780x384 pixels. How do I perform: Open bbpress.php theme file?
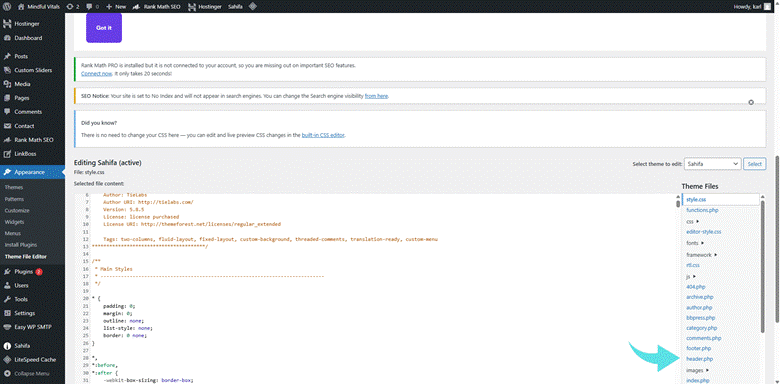click(700, 317)
